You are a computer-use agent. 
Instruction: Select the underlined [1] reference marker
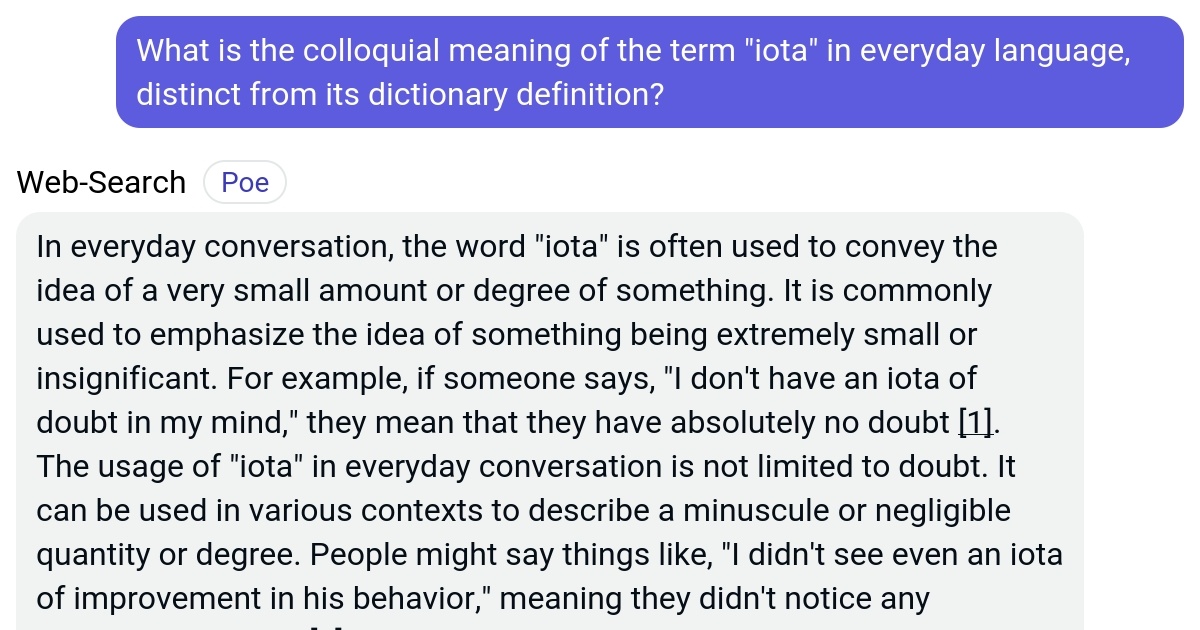click(x=973, y=422)
